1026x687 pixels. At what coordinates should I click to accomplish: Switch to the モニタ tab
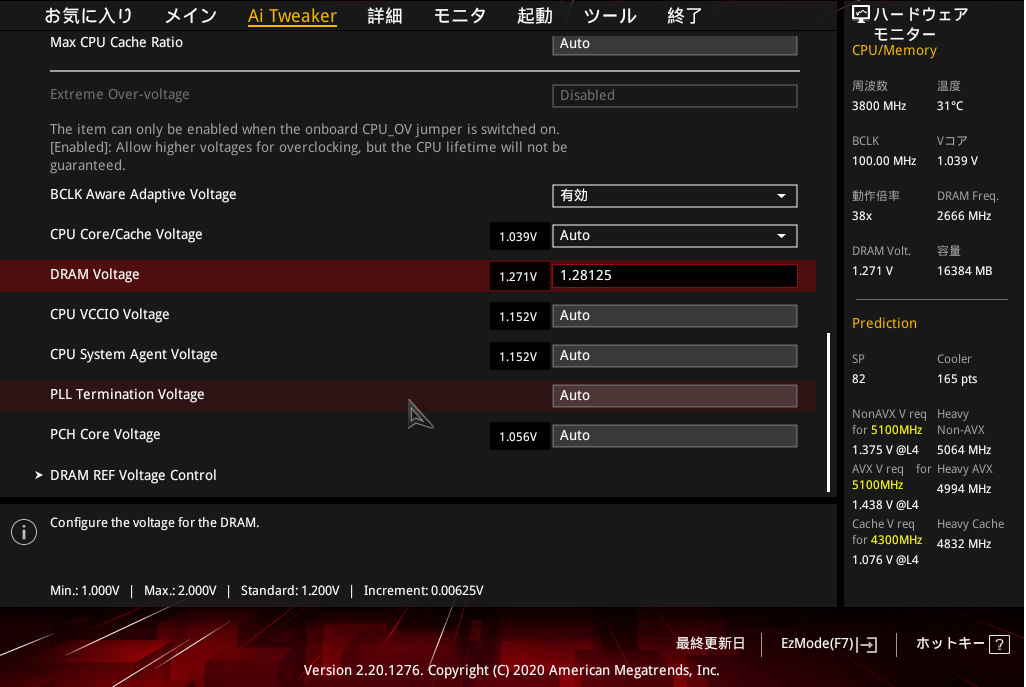click(460, 16)
